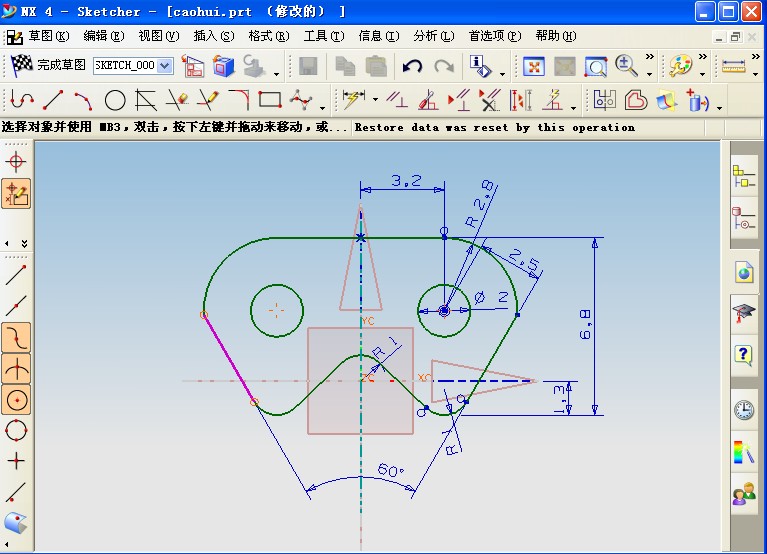The height and width of the screenshot is (554, 767).
Task: Click the Offset Curve icon
Action: (x=635, y=100)
